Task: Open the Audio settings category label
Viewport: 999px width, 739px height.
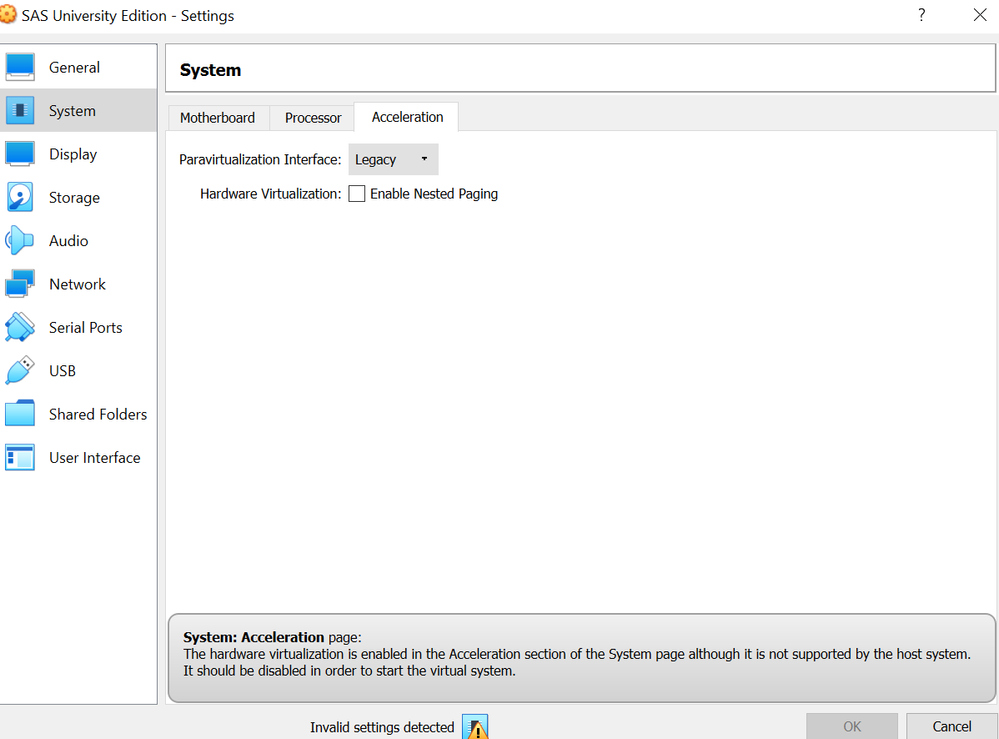Action: [x=69, y=241]
